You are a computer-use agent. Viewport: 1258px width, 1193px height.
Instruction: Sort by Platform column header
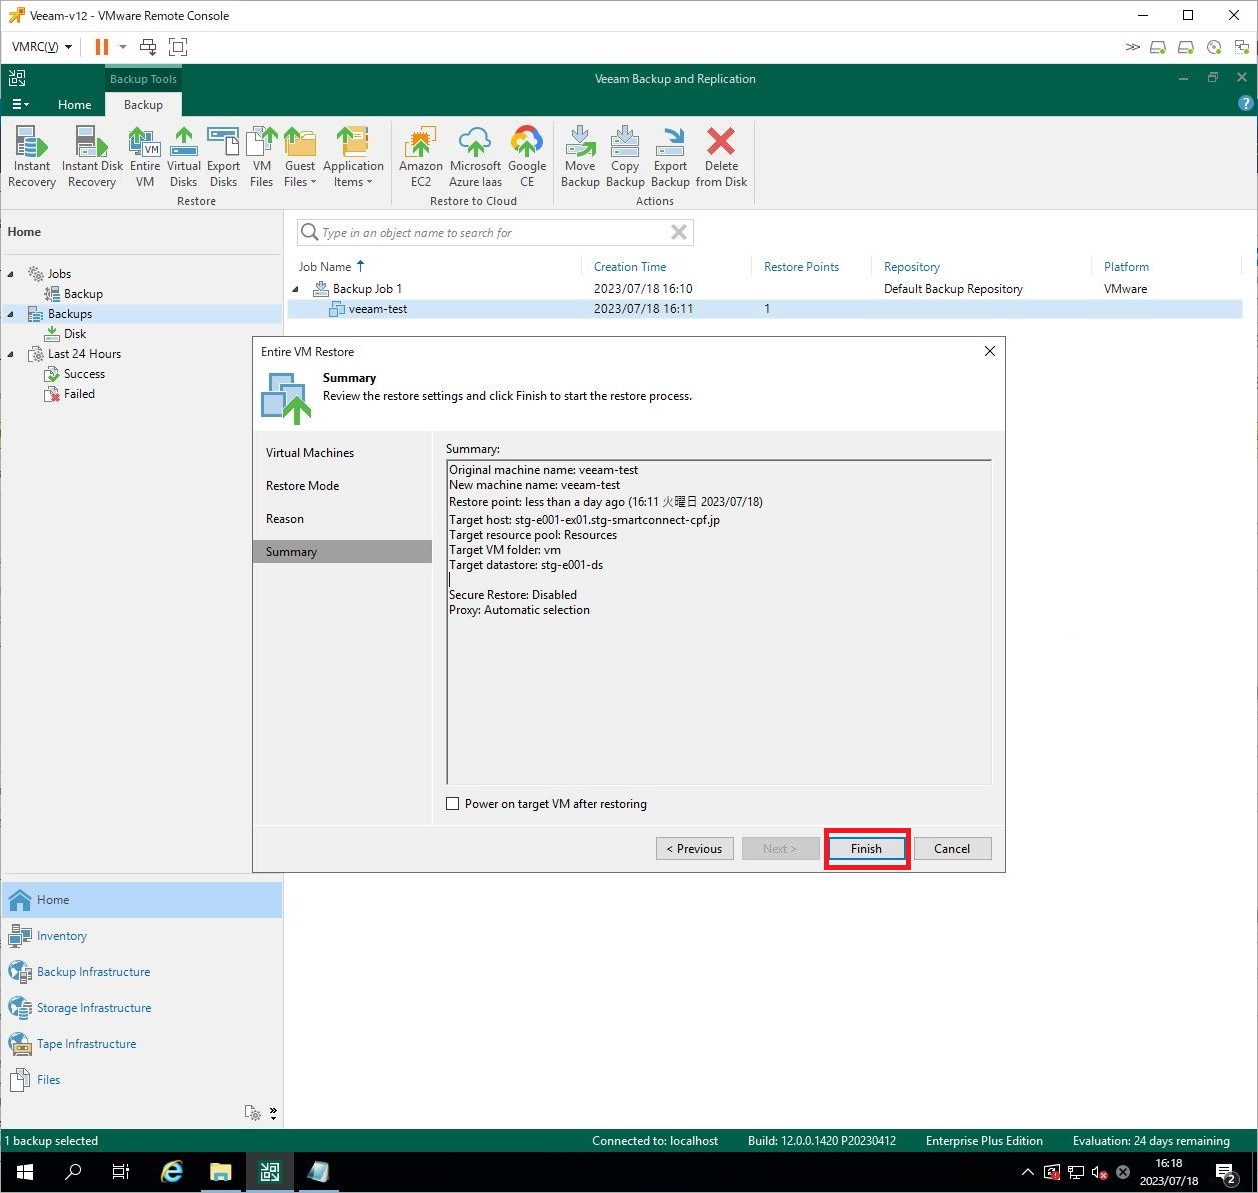(1126, 267)
